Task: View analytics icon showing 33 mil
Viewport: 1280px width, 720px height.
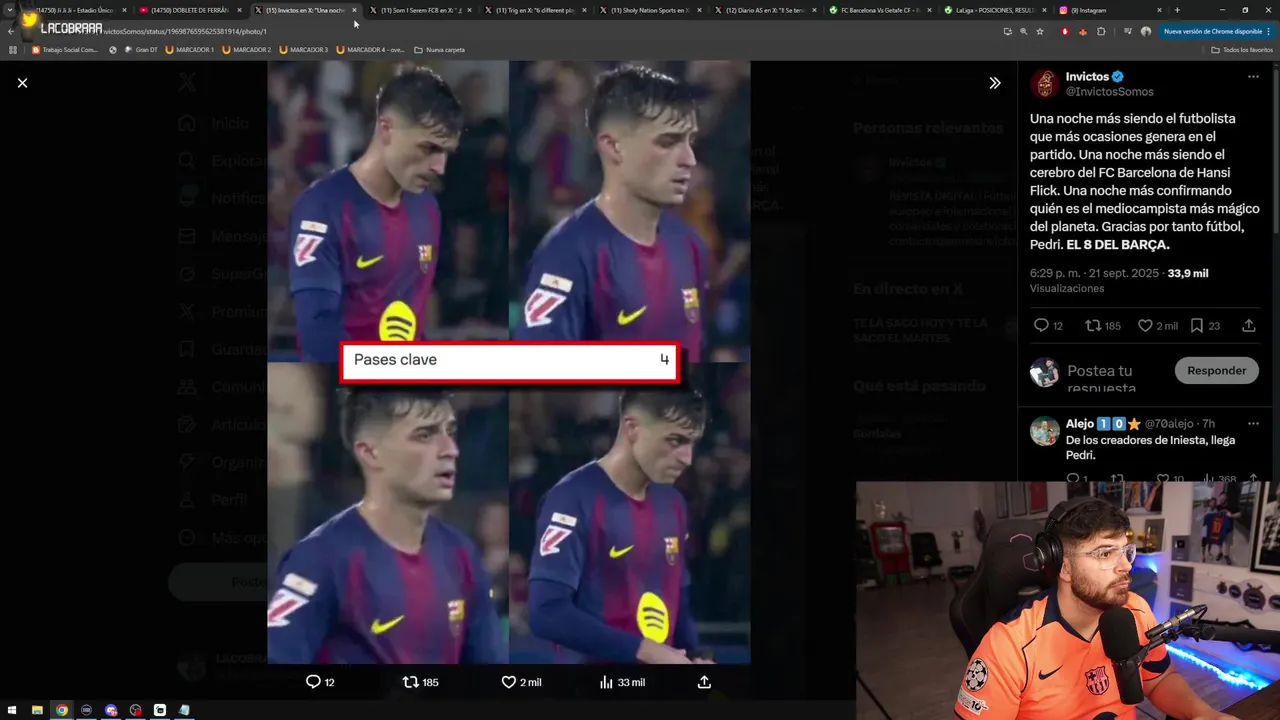Action: [x=605, y=682]
